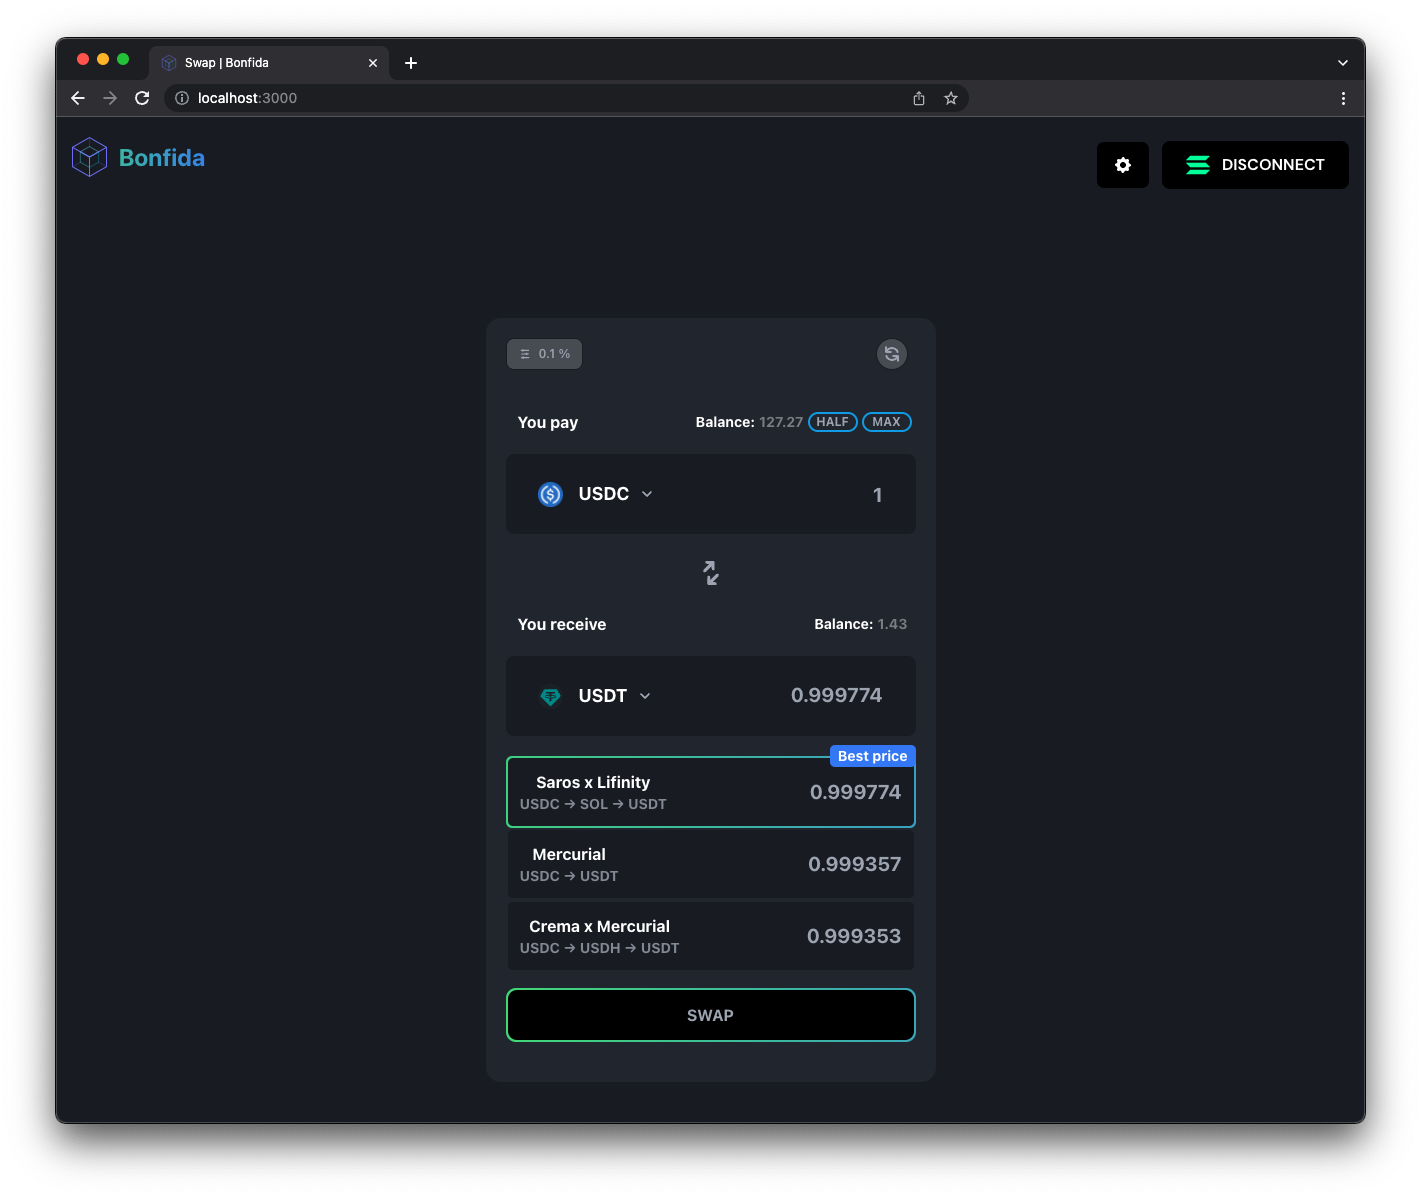Go back in browser history

78,98
